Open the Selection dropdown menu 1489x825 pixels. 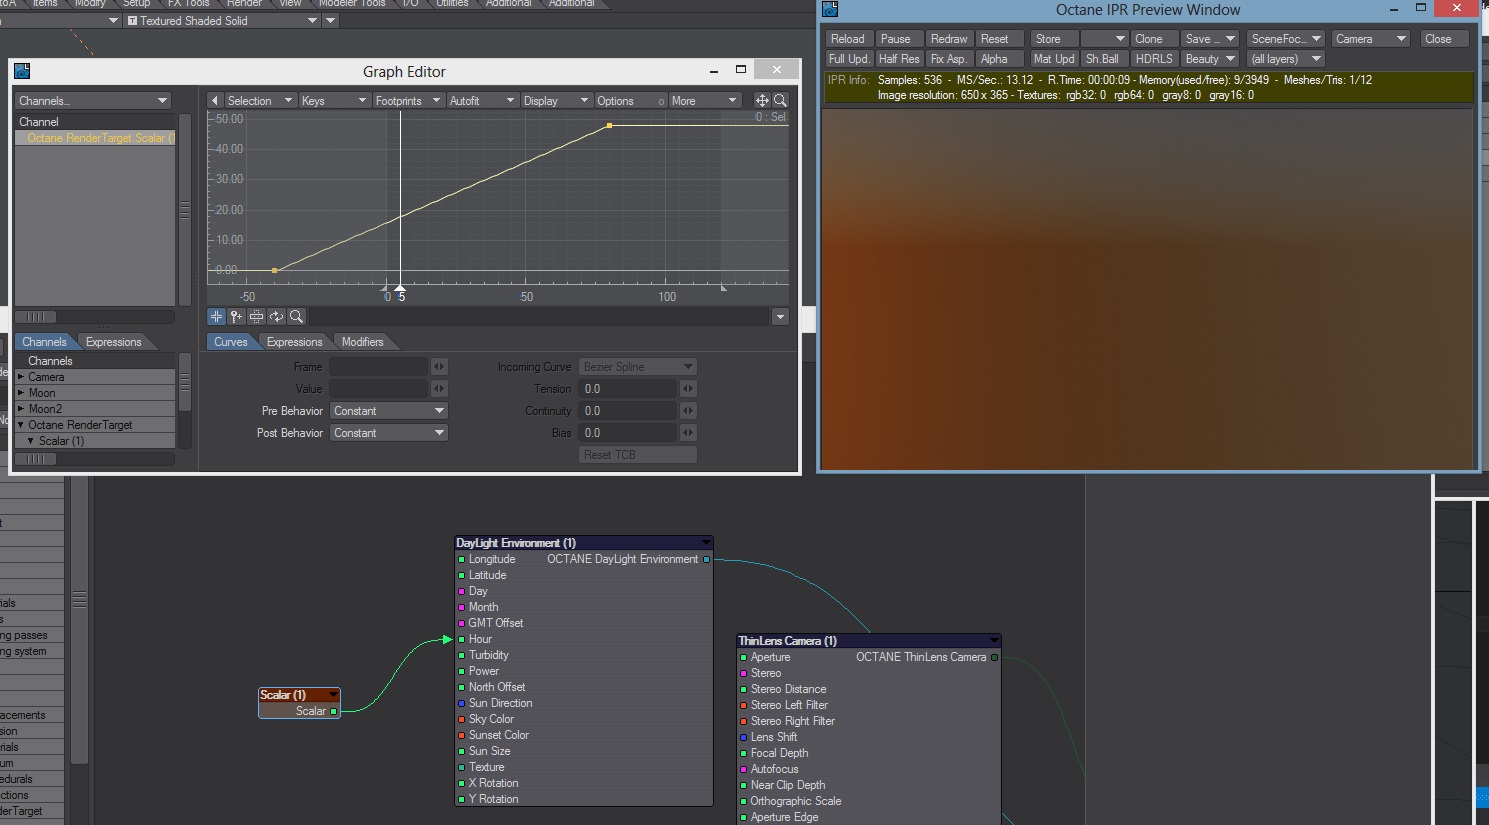tap(260, 100)
